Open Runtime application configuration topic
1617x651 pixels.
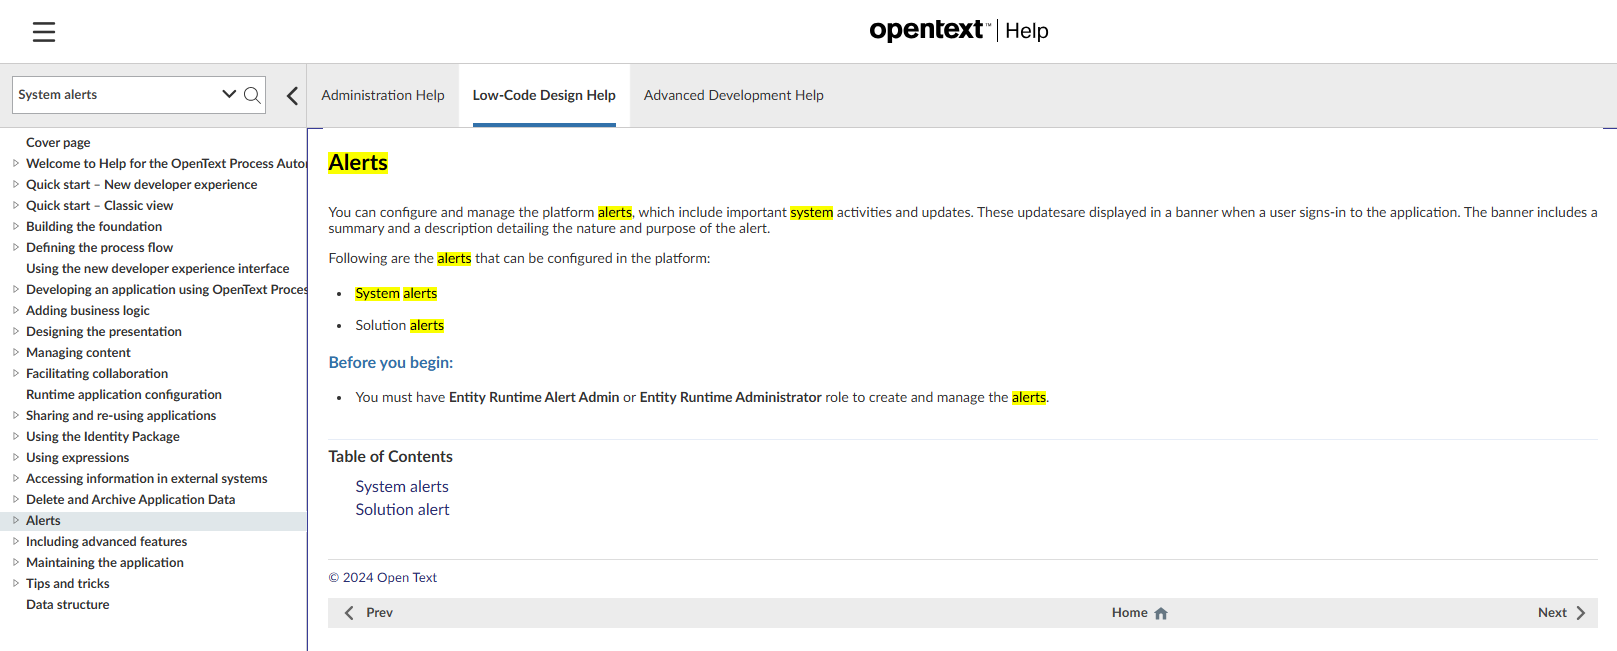(124, 395)
